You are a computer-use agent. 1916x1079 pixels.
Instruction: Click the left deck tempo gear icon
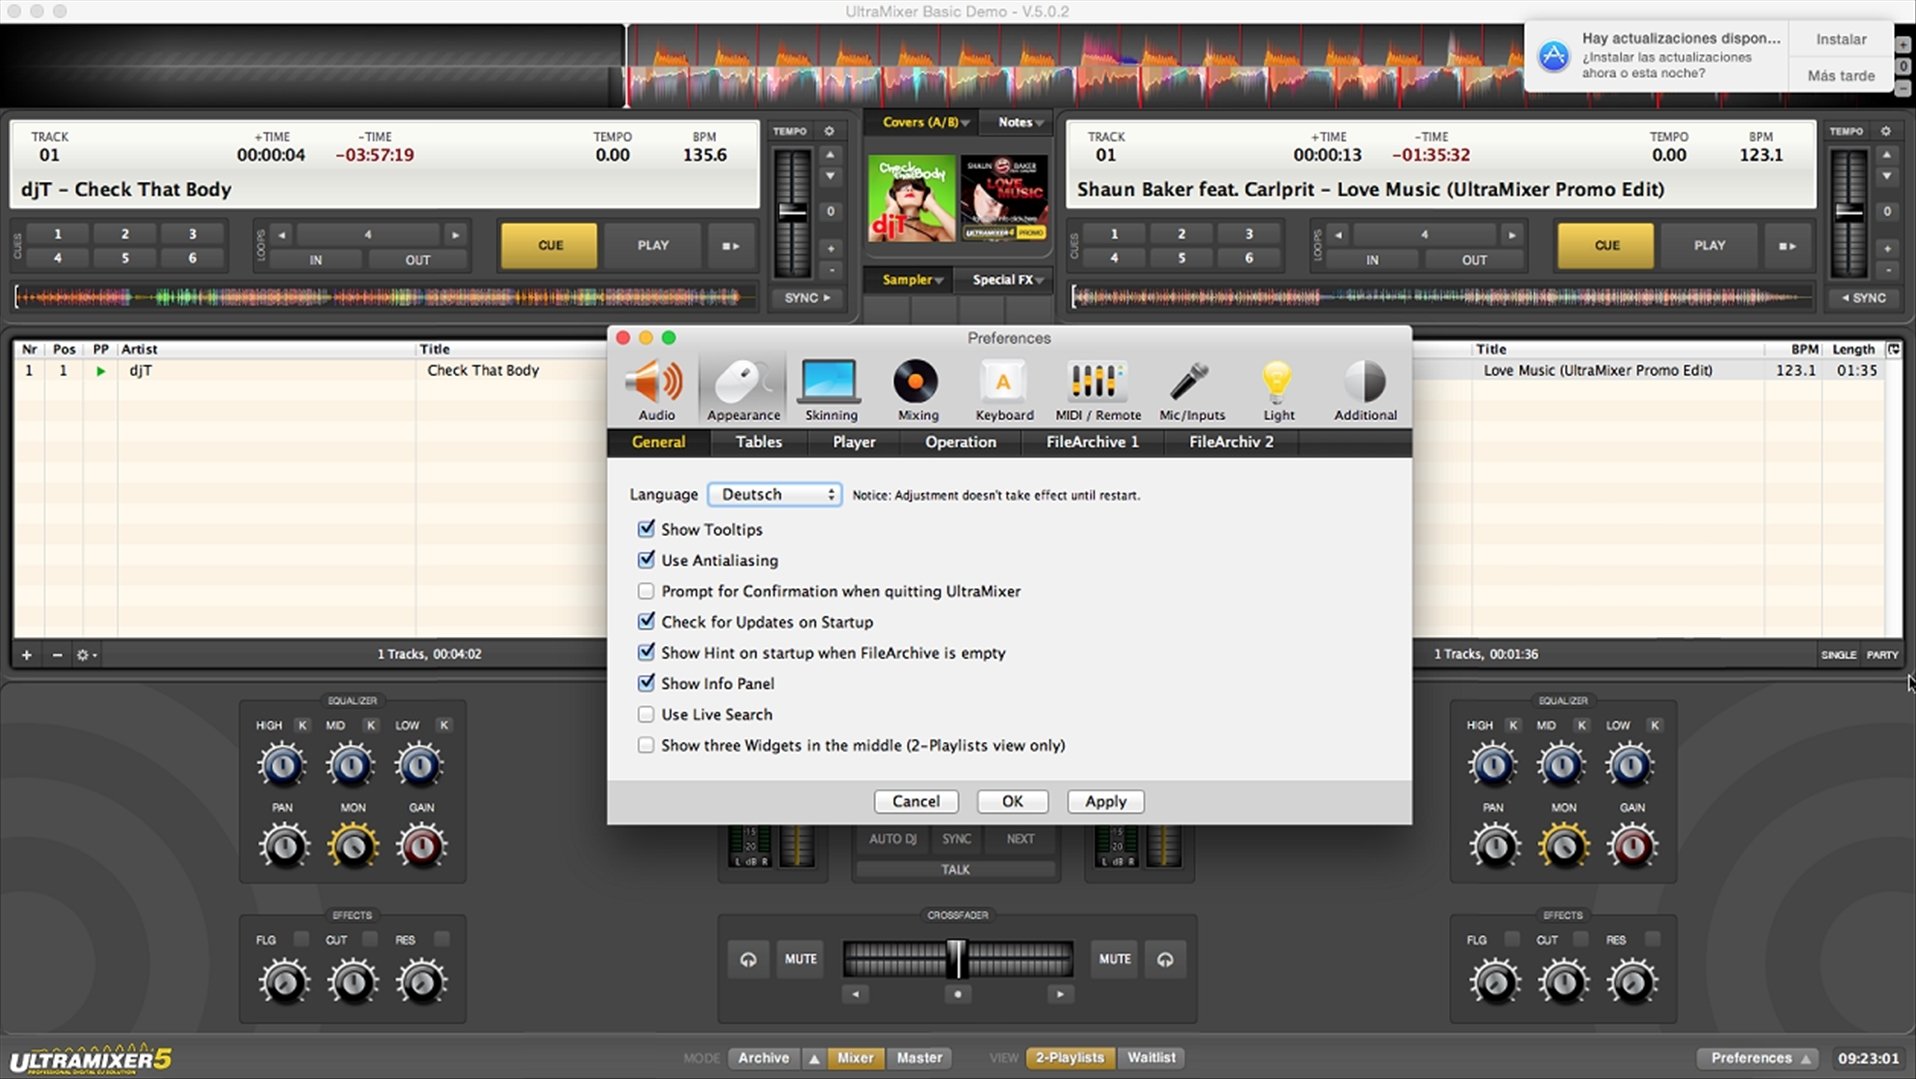(829, 131)
